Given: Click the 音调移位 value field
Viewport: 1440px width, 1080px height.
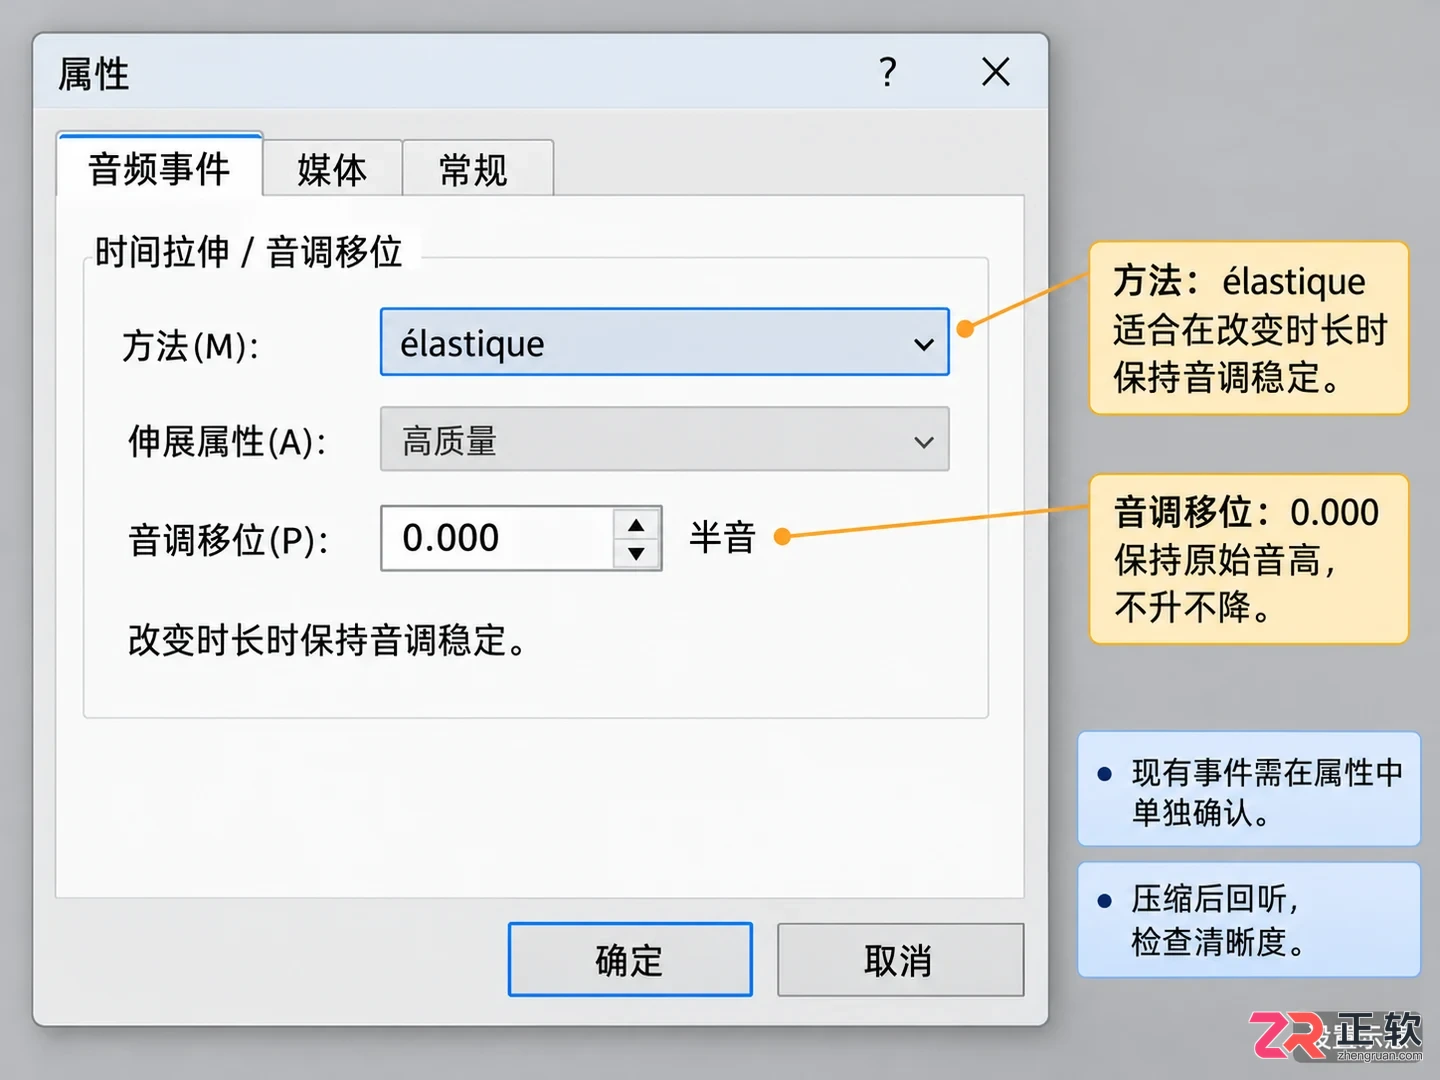Looking at the screenshot, I should pos(497,538).
